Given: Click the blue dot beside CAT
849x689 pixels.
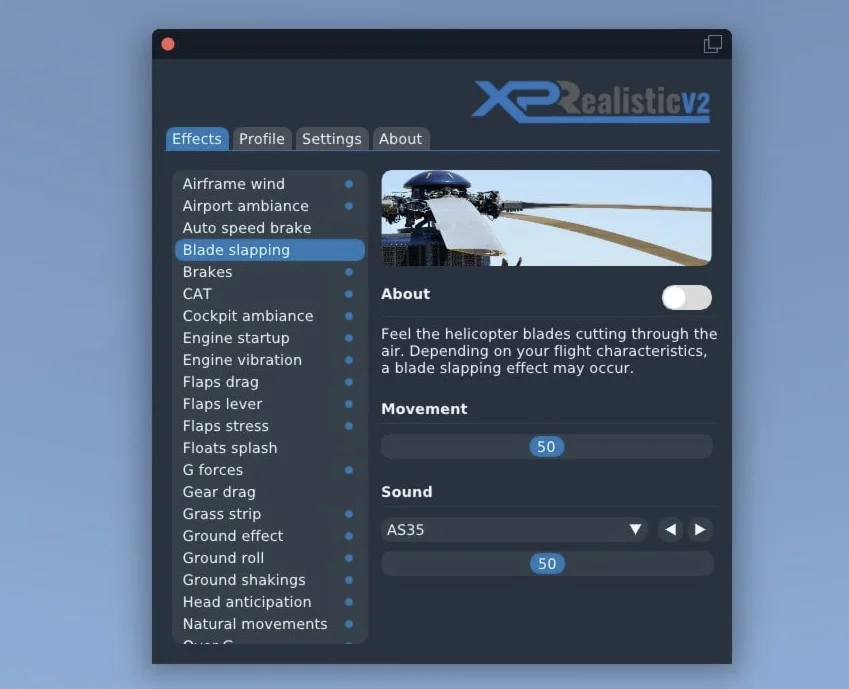Looking at the screenshot, I should tap(349, 294).
